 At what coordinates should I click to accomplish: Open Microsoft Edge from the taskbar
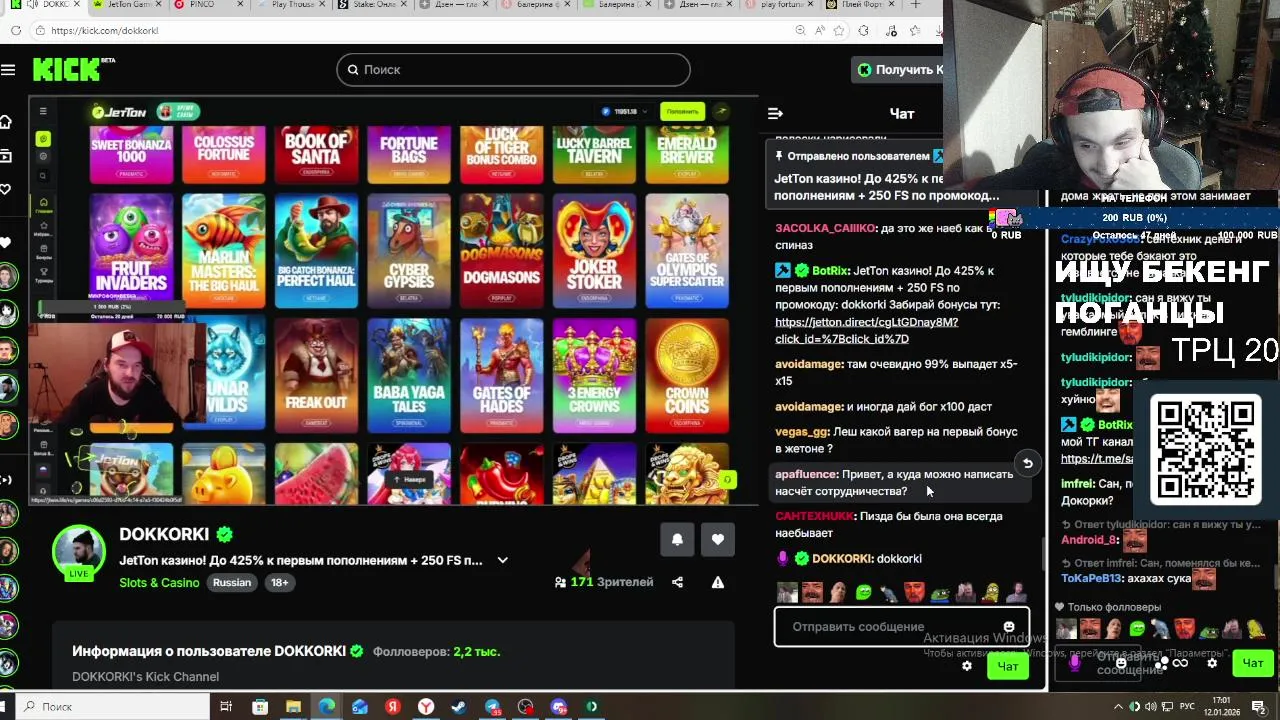[x=327, y=707]
